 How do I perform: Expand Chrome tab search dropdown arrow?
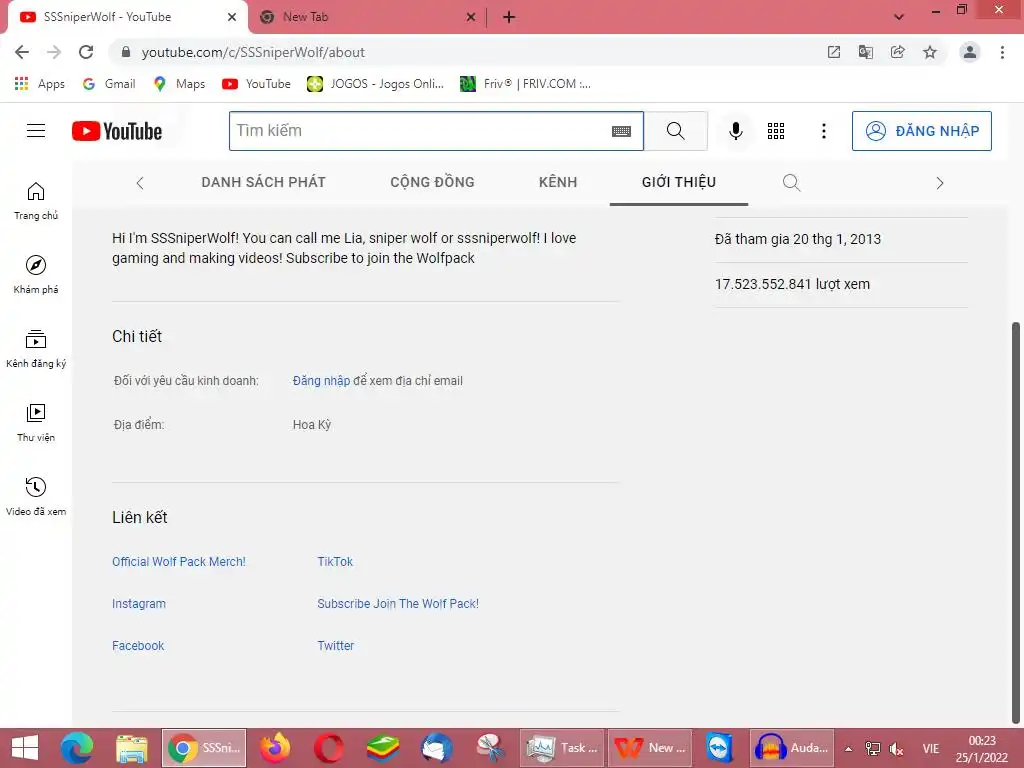(x=899, y=17)
